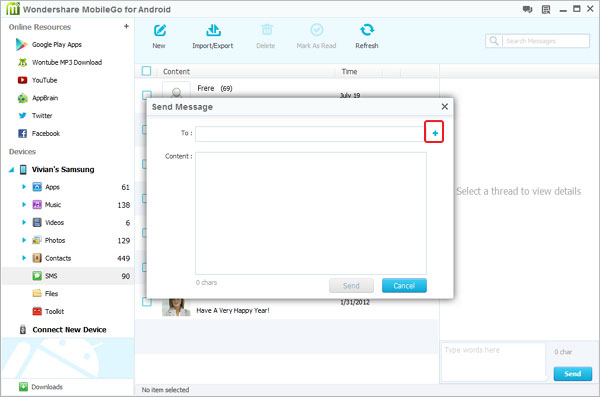Open the Have A Very Happy Year! message

(x=233, y=310)
